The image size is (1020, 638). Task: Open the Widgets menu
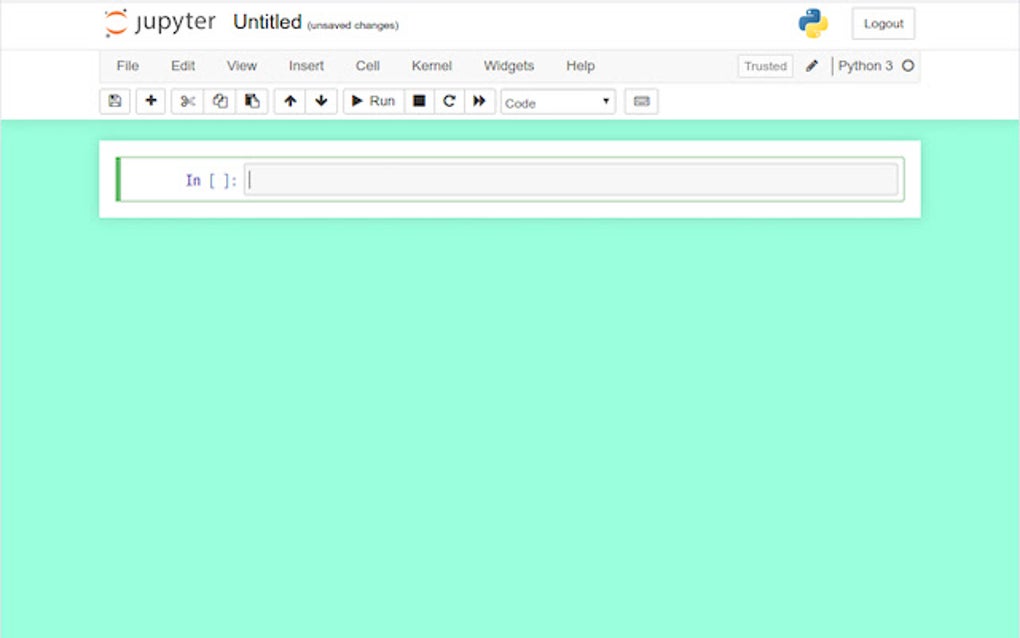point(508,66)
